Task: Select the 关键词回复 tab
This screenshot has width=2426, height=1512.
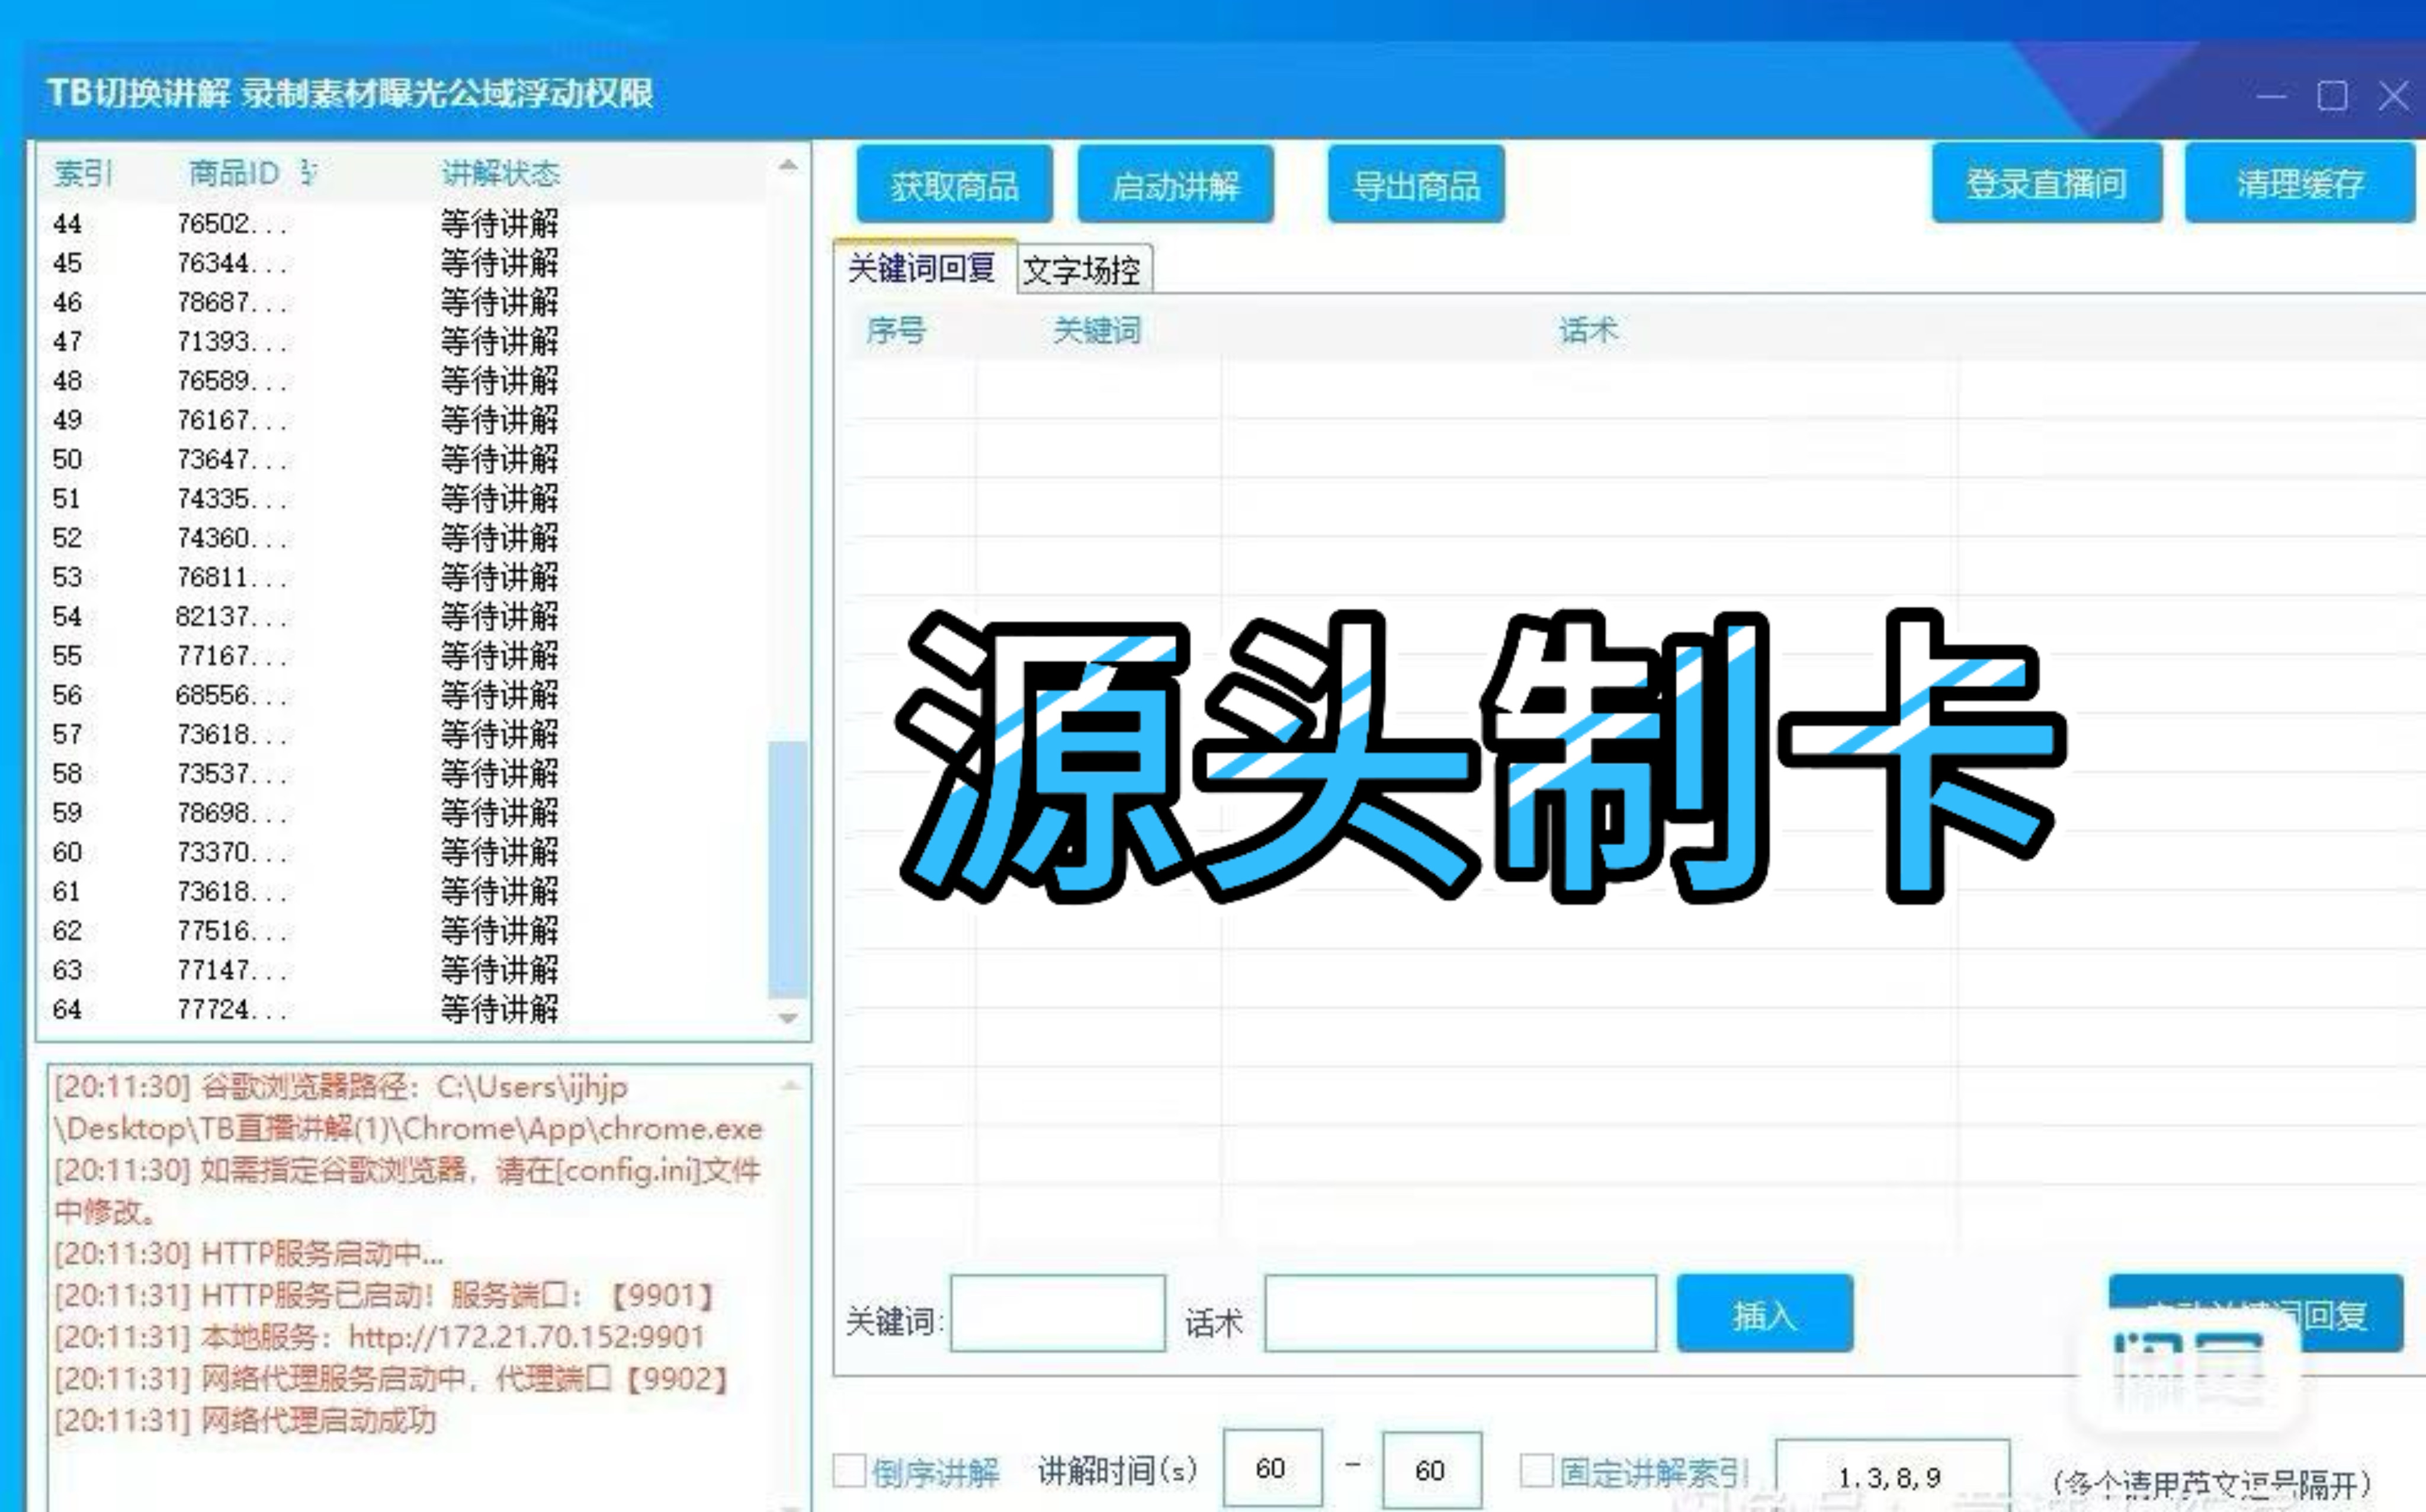Action: 922,268
